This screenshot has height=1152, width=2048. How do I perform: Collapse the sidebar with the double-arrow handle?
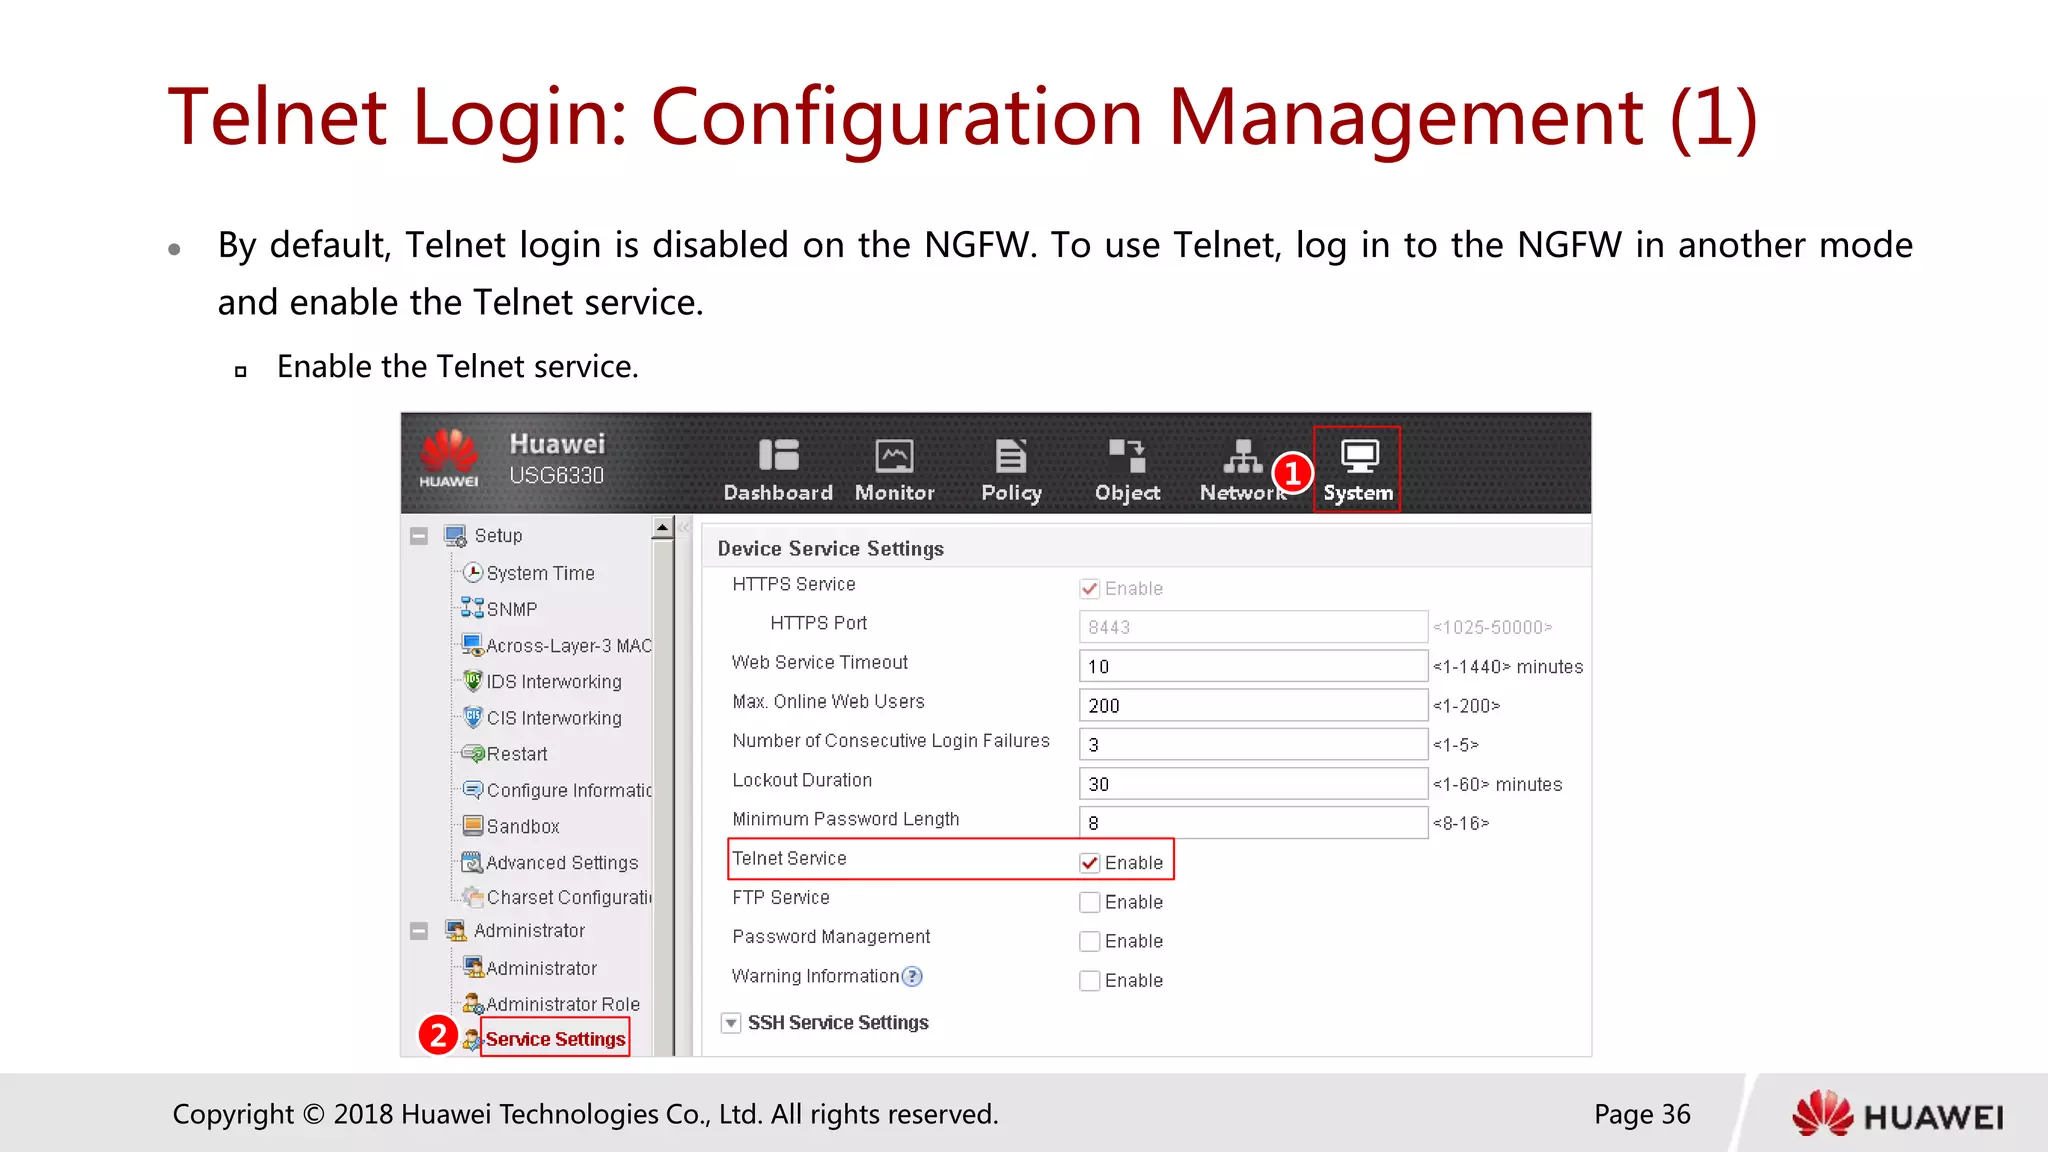pos(685,527)
